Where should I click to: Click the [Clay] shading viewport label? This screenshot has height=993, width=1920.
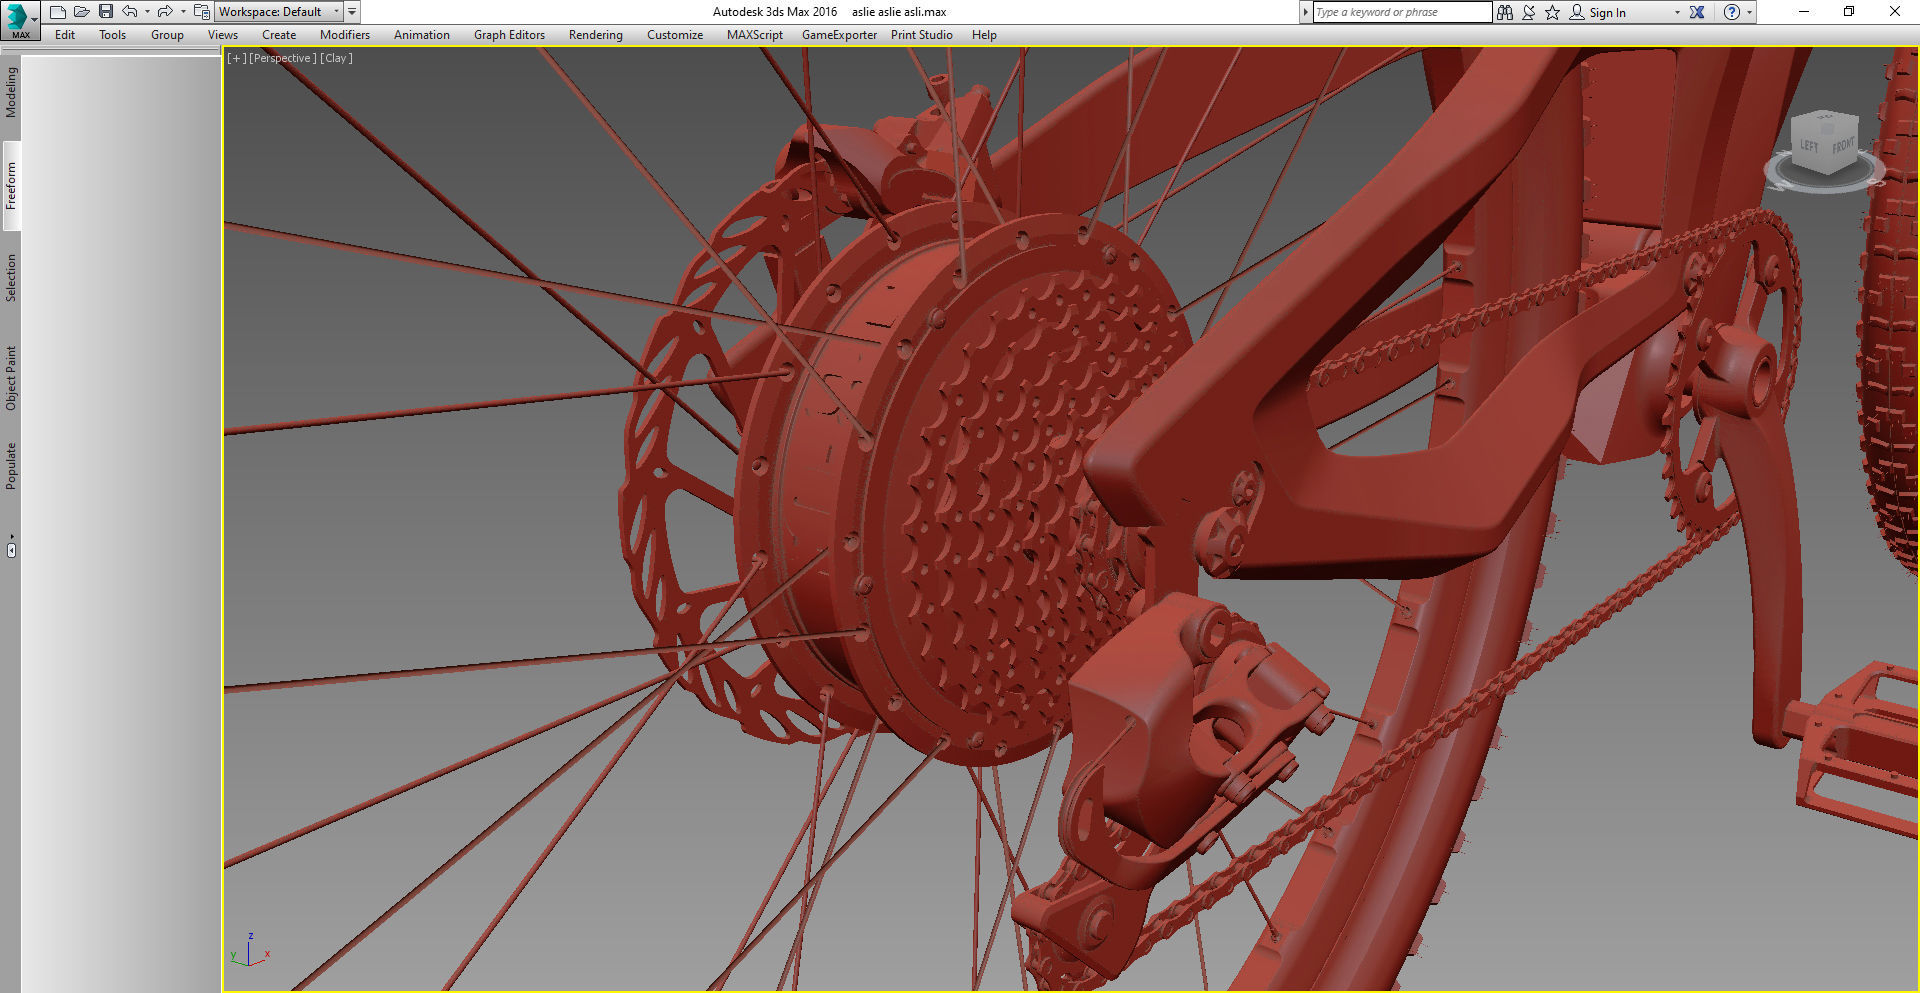tap(336, 58)
